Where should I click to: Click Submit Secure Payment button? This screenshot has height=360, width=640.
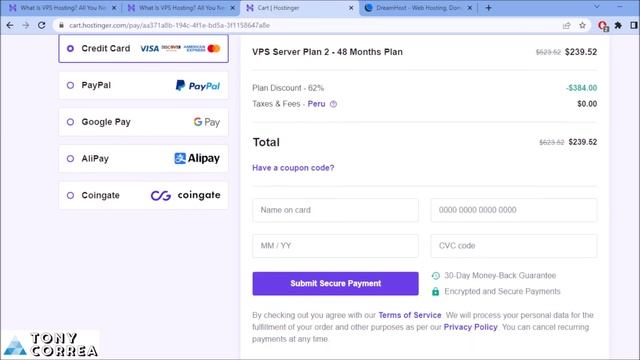tap(336, 284)
